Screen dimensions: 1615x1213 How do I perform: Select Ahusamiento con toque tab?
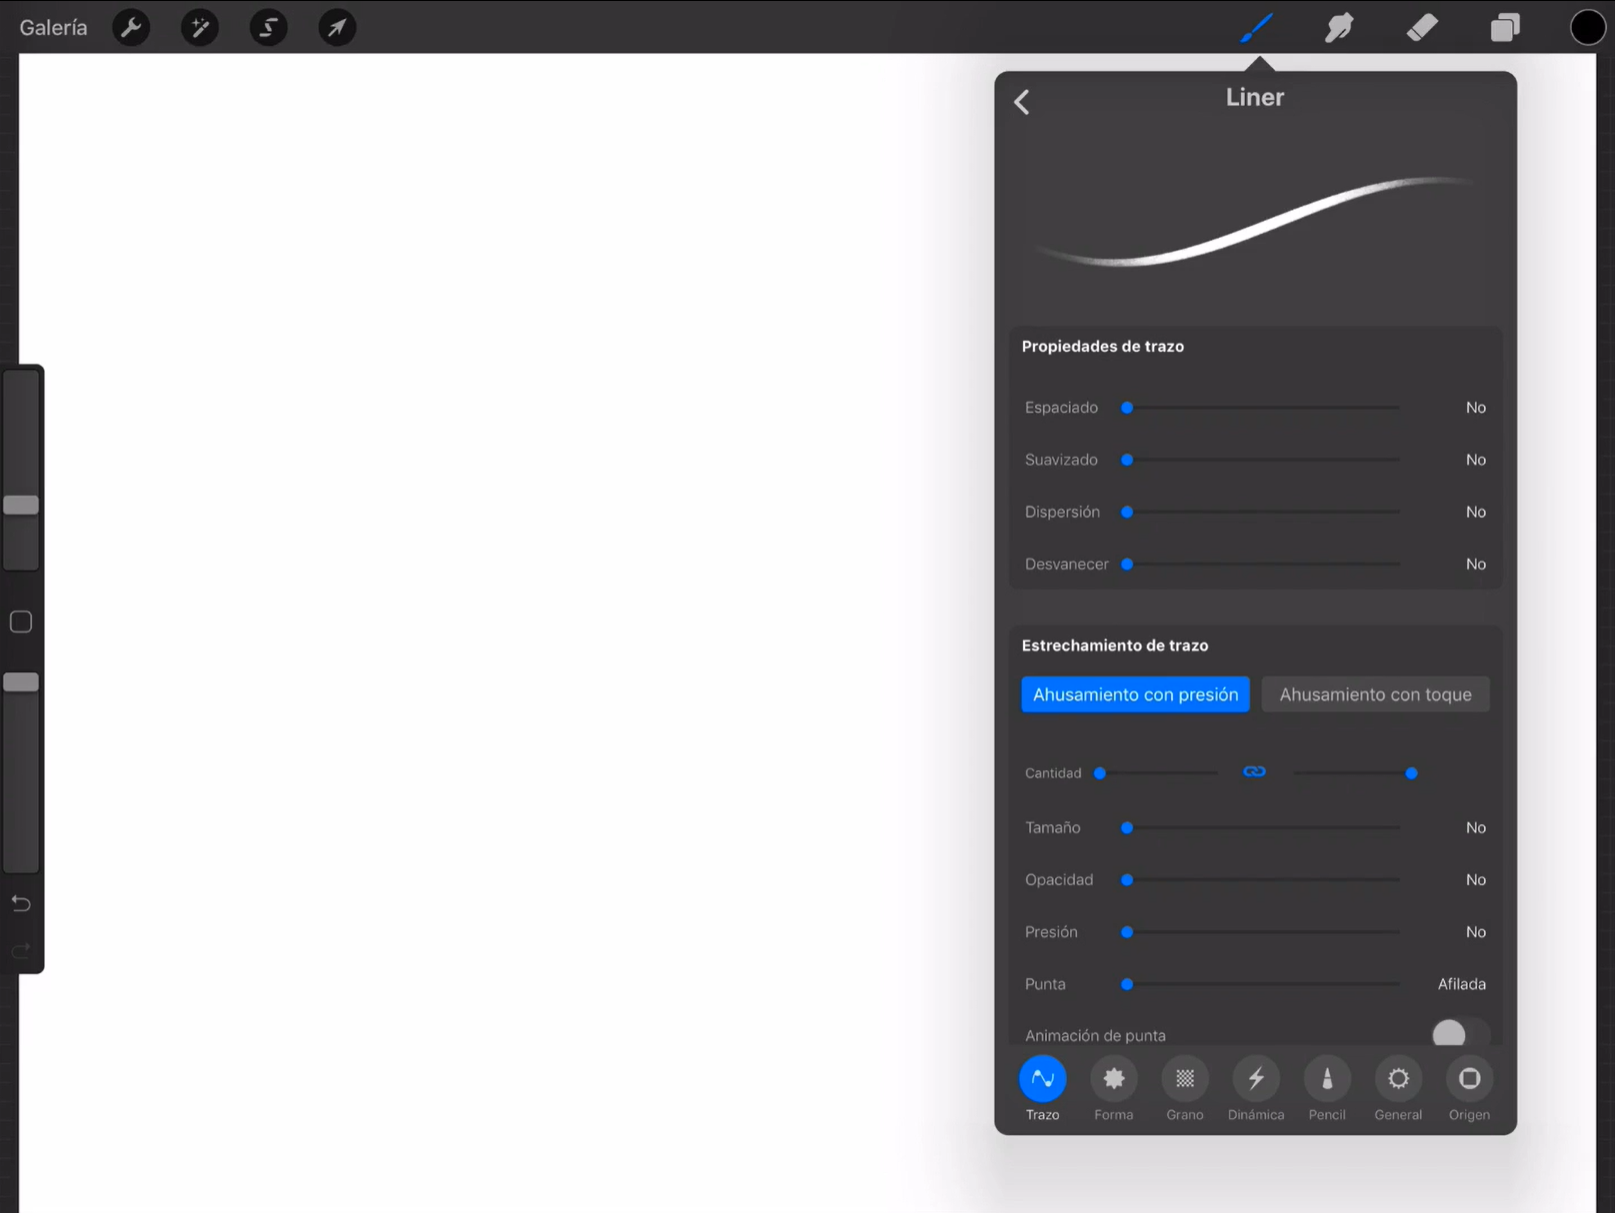[1375, 694]
